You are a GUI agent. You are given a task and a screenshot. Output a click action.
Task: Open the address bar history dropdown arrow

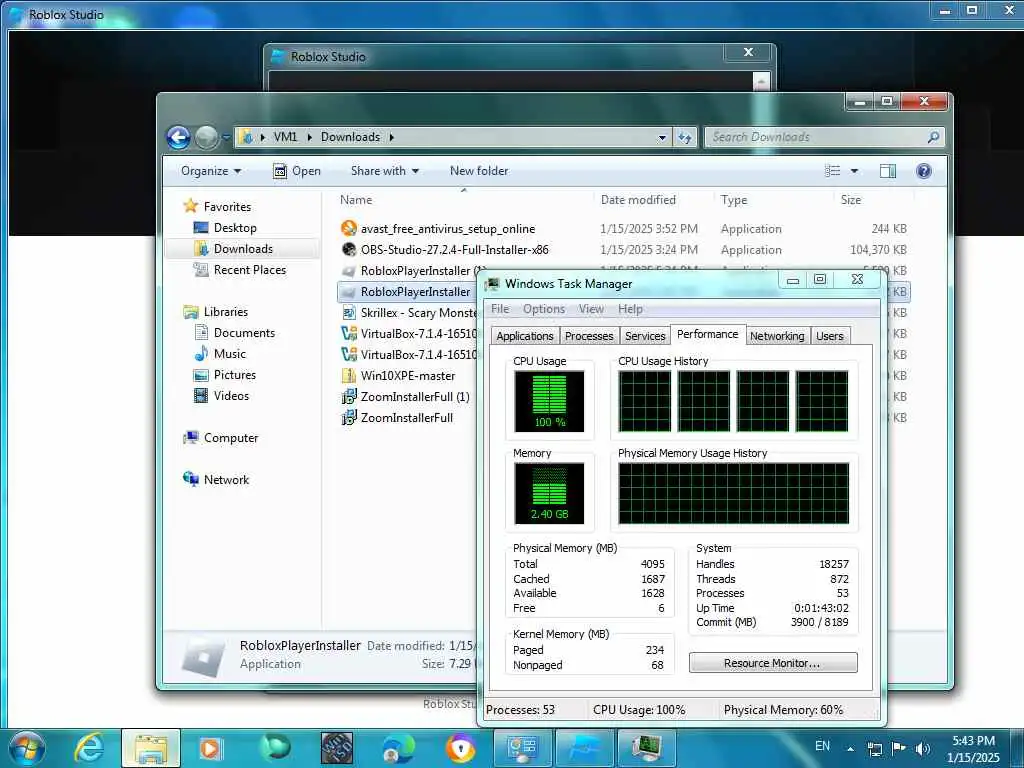pos(662,137)
